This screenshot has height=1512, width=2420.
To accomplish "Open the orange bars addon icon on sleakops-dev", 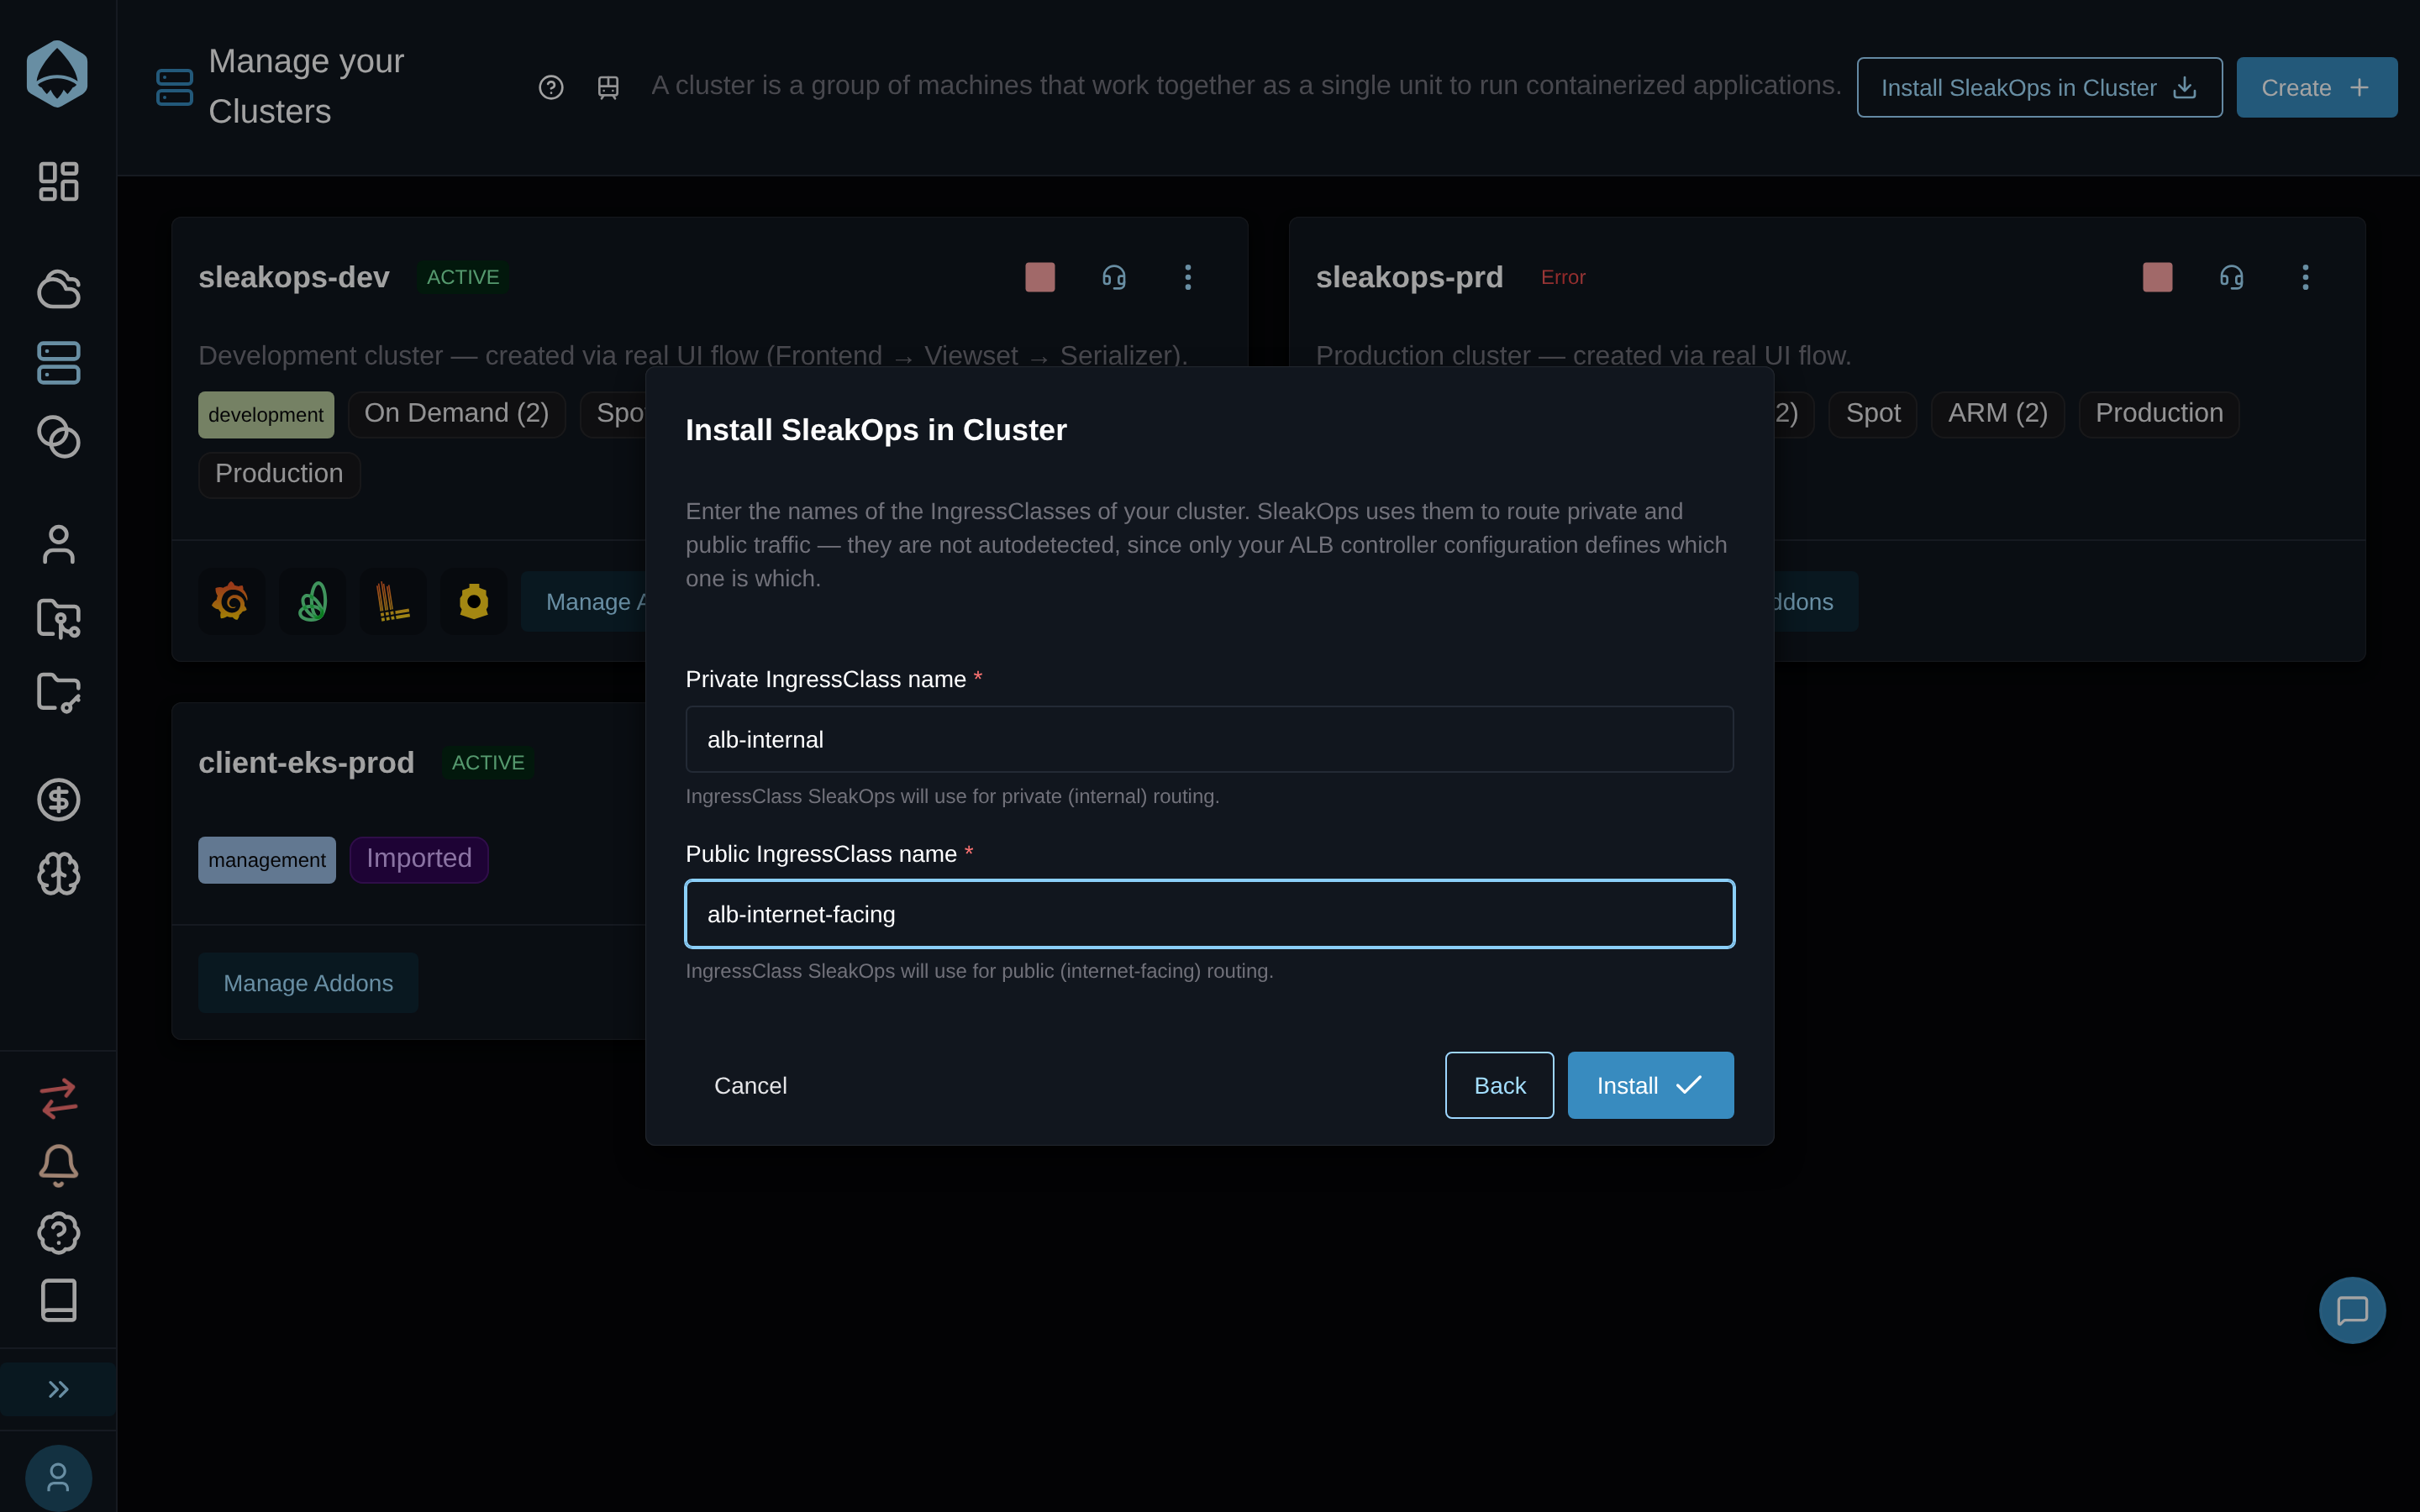I will point(393,601).
